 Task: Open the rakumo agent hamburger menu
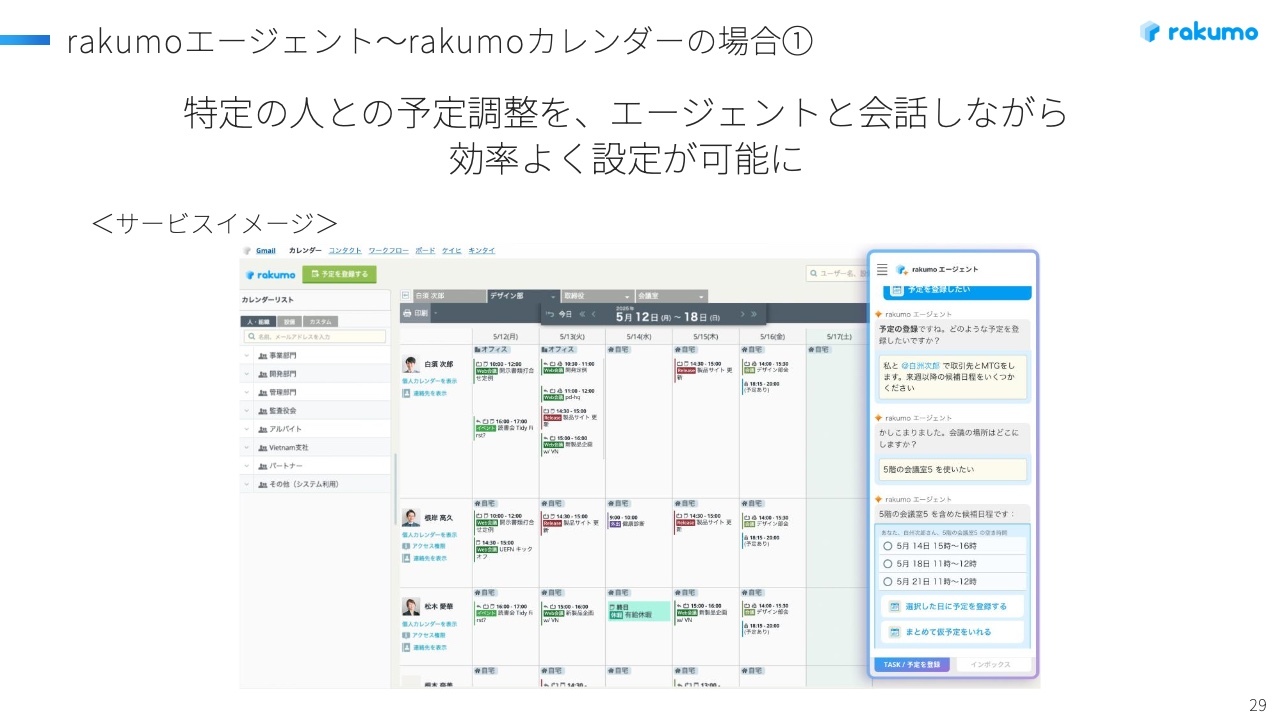[x=882, y=270]
